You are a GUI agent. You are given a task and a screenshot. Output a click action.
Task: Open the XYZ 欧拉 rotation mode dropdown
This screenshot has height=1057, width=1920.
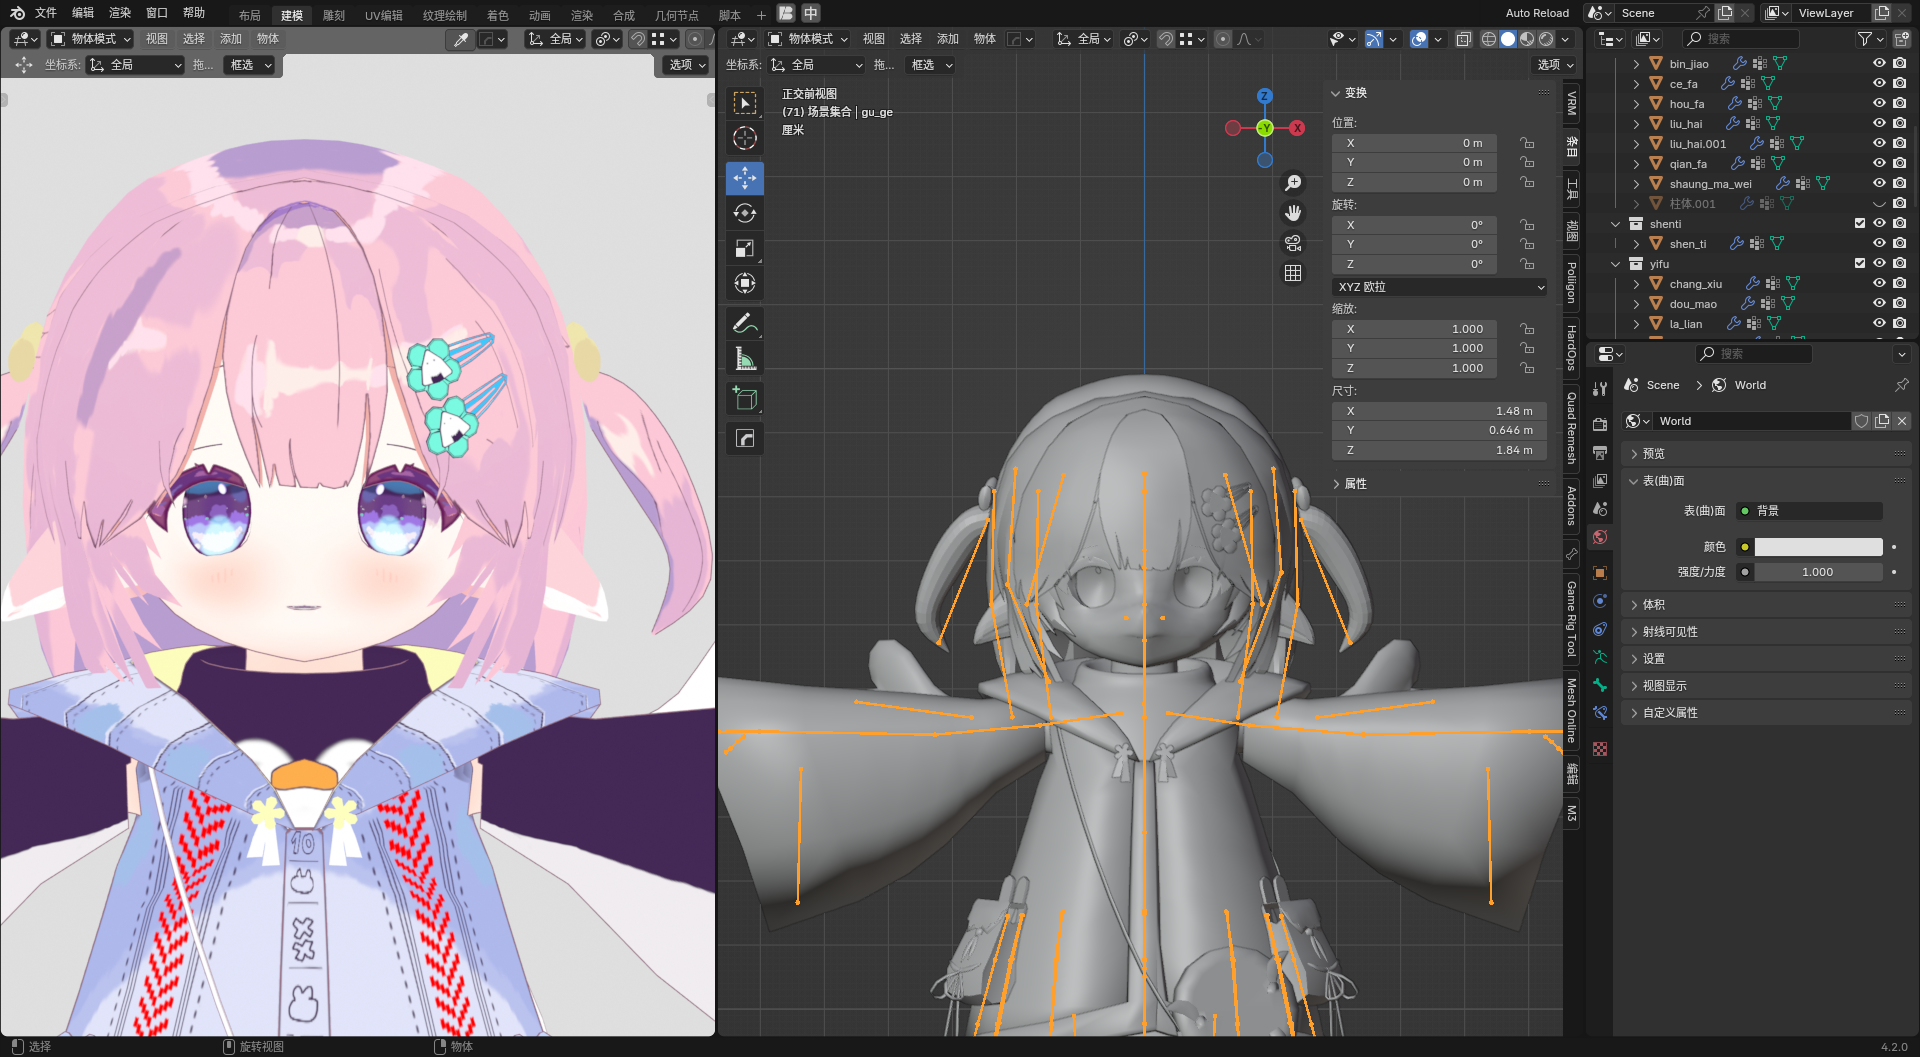(1440, 287)
